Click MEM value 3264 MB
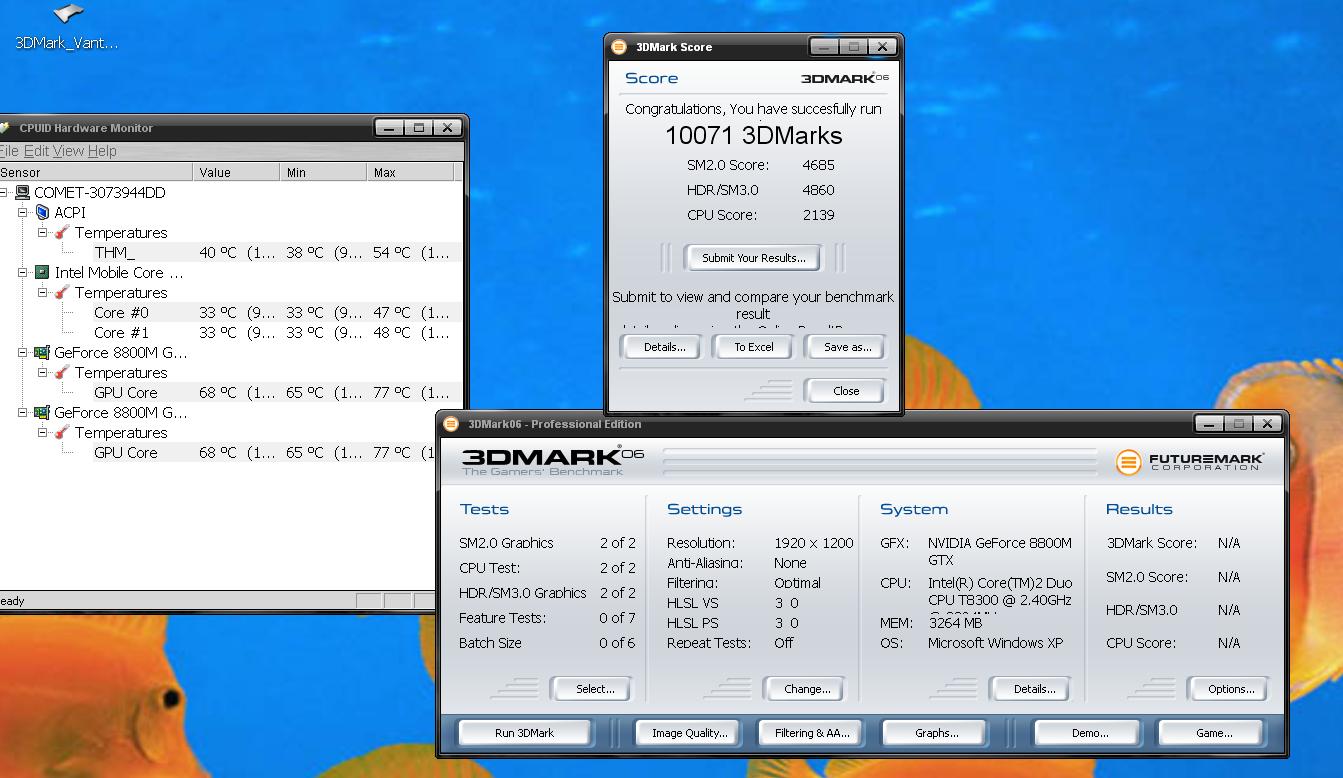Viewport: 1343px width, 778px height. pos(955,623)
